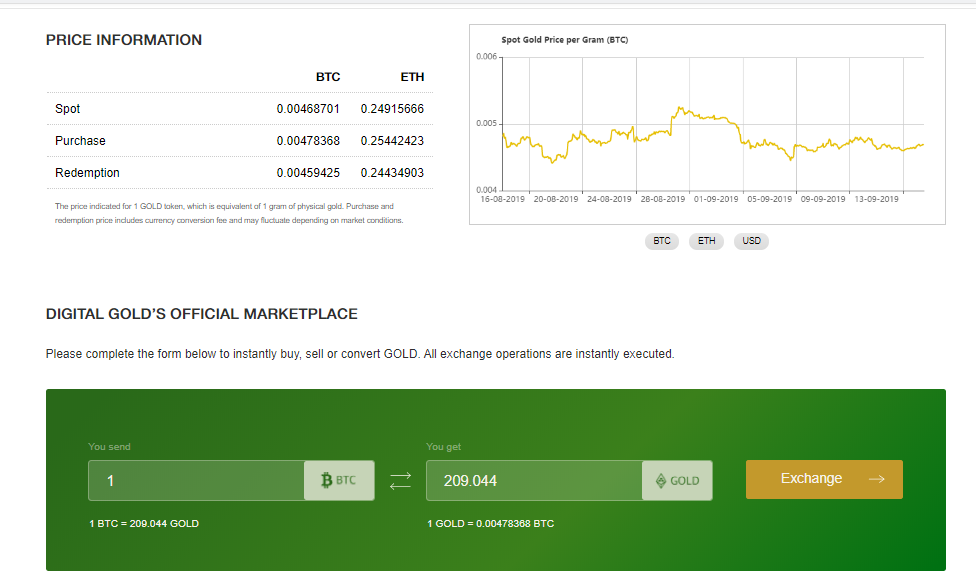Click the Redemption row label

point(87,173)
